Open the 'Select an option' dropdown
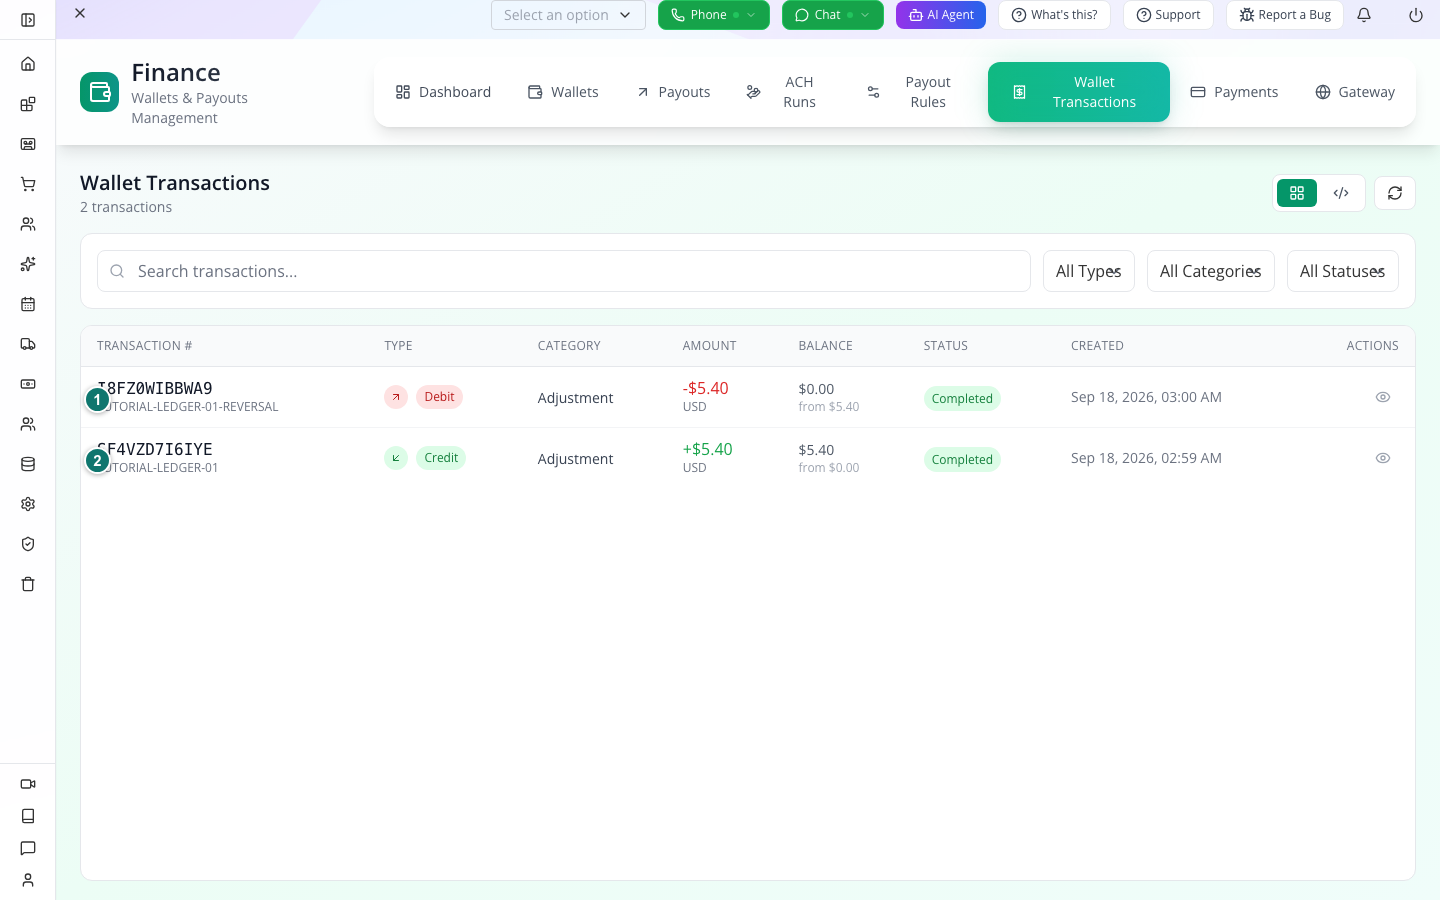Viewport: 1440px width, 900px height. pos(568,15)
